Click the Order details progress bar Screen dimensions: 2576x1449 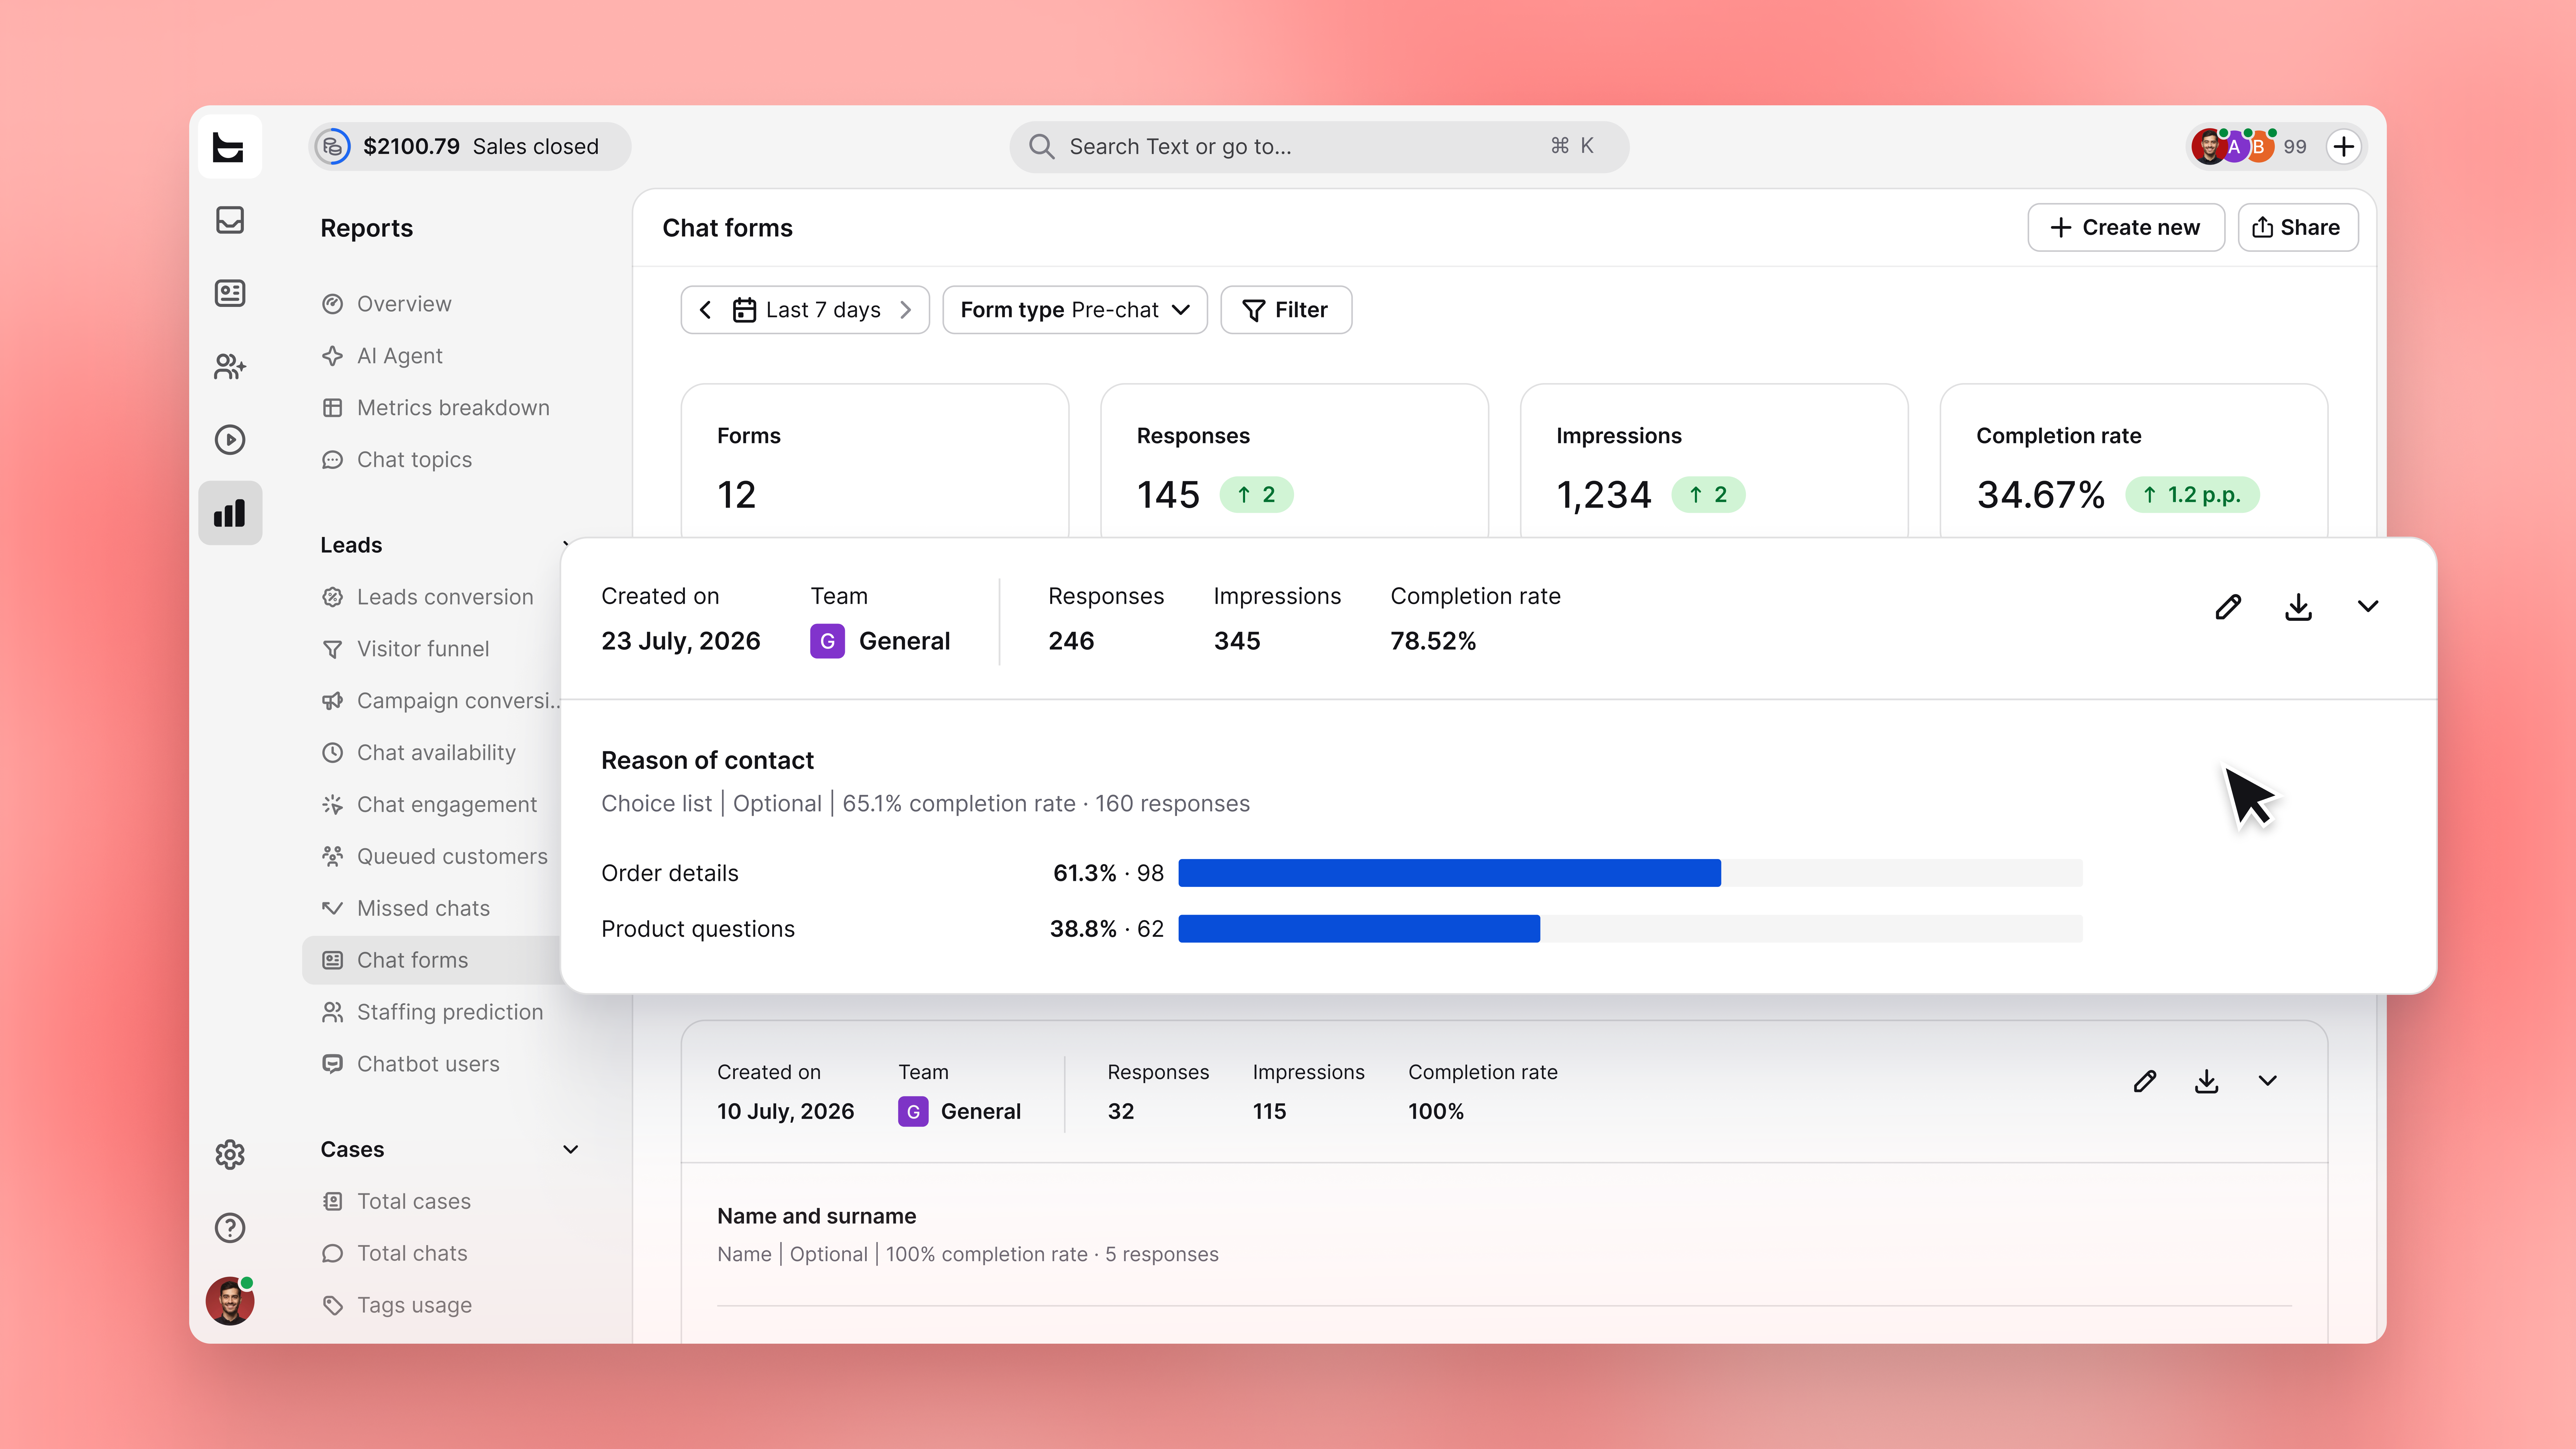point(1630,873)
